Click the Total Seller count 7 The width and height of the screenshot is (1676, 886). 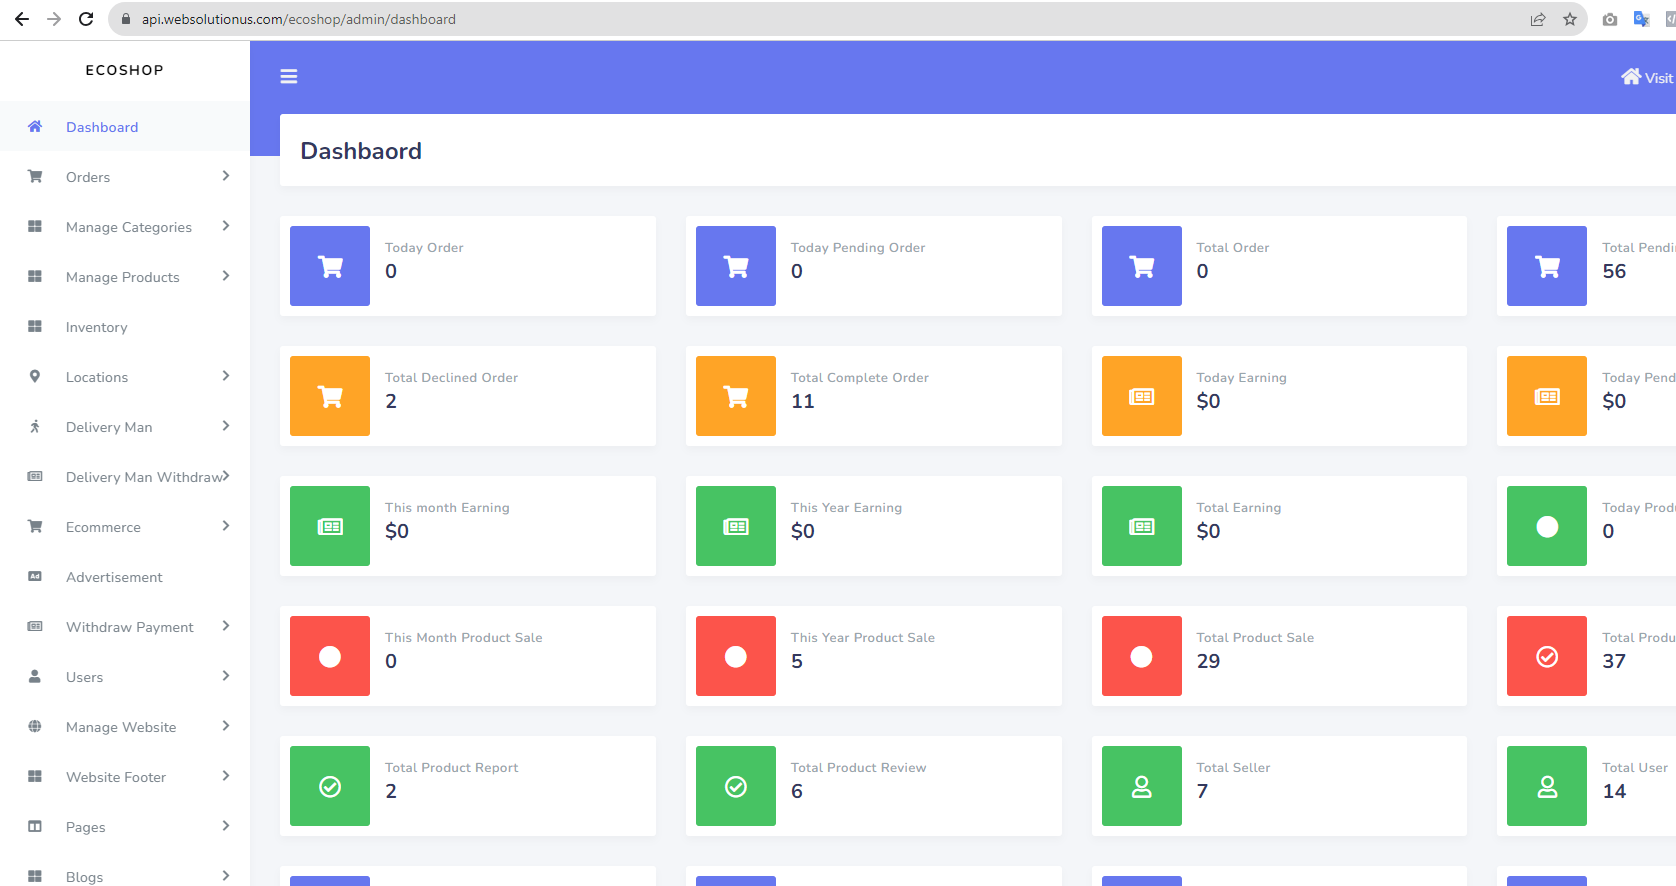coord(1202,791)
